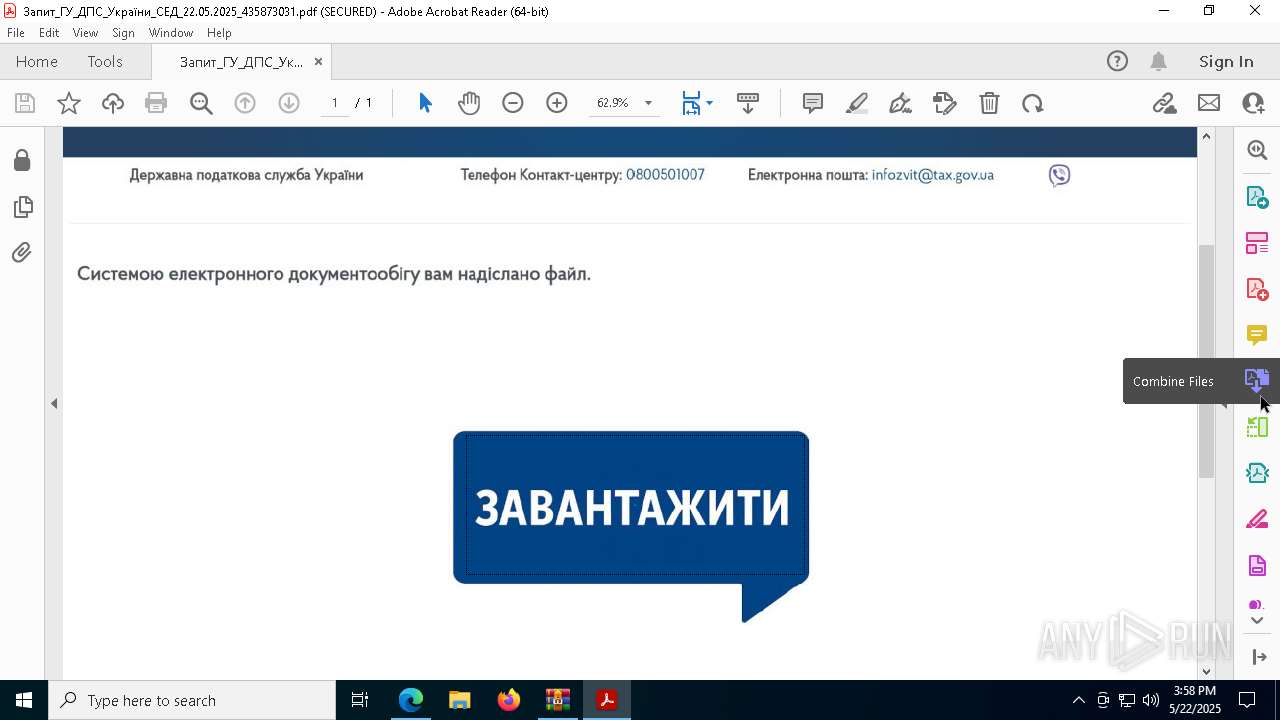This screenshot has width=1280, height=720.
Task: Close the Запит_ГУ_ДПС document tab
Action: pyautogui.click(x=318, y=62)
